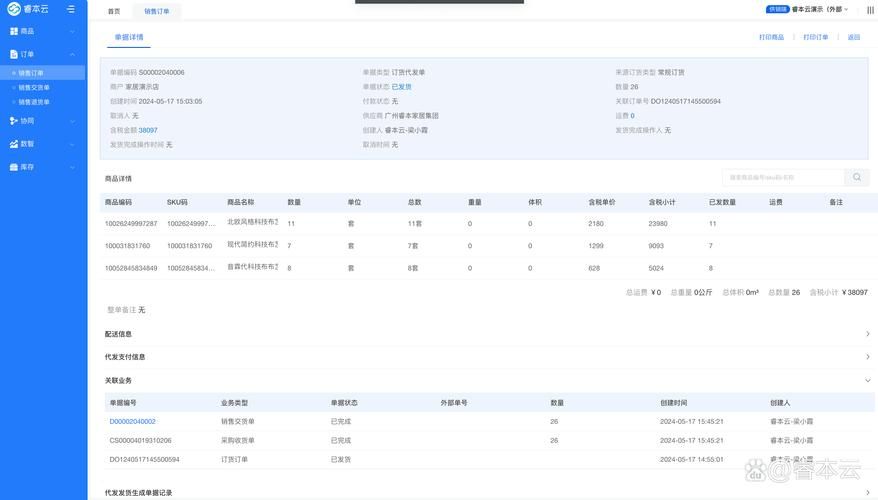Click product code 100031831760 in first column
The image size is (878, 500).
[x=127, y=246]
